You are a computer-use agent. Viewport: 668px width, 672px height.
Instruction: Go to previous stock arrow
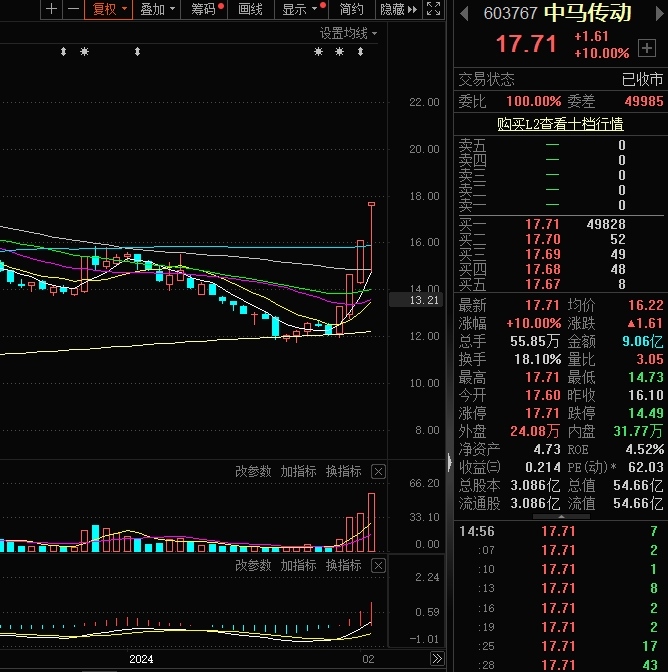(x=464, y=14)
